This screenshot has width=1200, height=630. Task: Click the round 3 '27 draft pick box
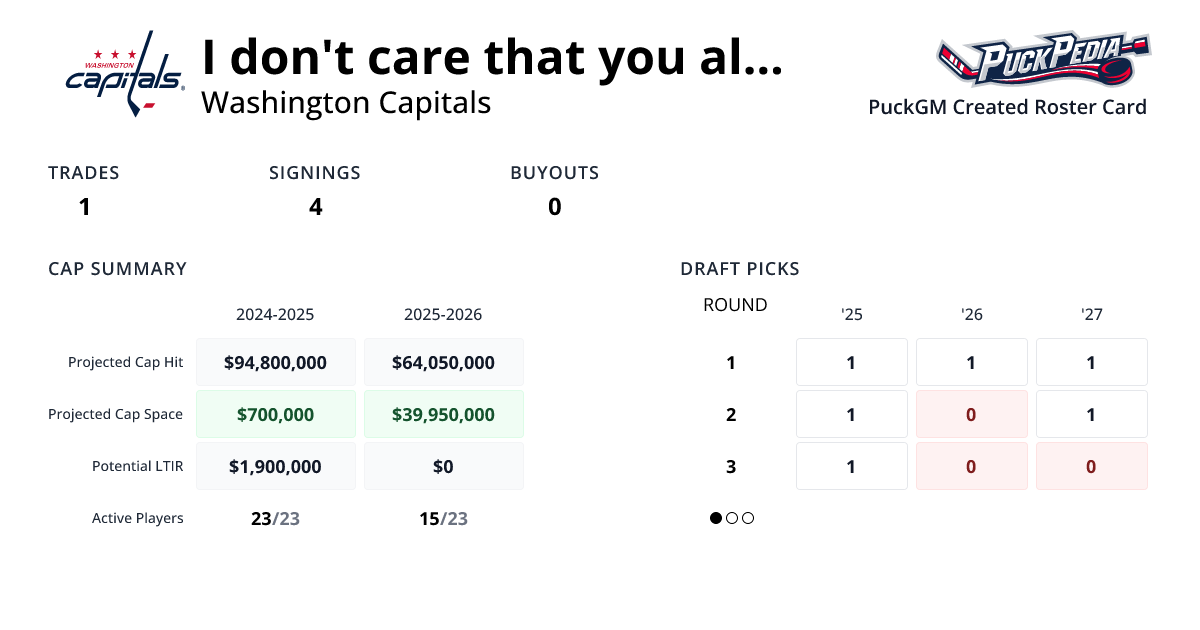(x=1092, y=466)
